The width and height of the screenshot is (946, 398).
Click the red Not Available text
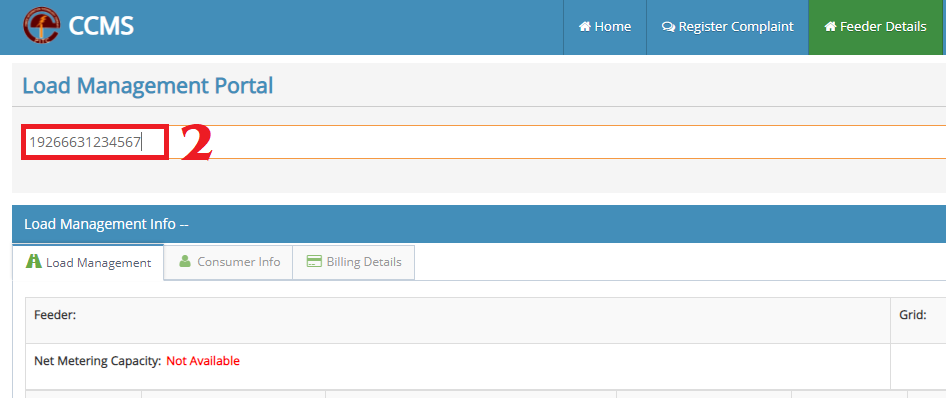[203, 361]
